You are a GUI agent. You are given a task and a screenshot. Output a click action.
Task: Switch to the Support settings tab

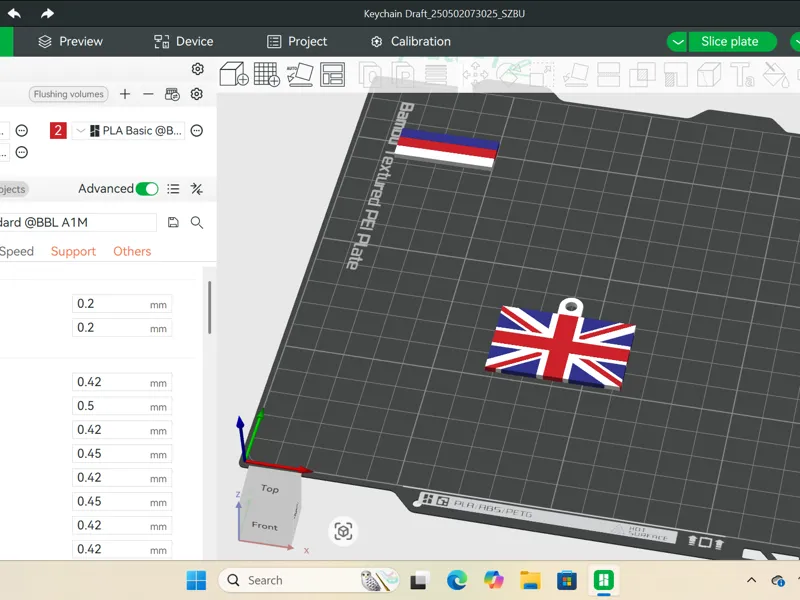[x=73, y=251]
